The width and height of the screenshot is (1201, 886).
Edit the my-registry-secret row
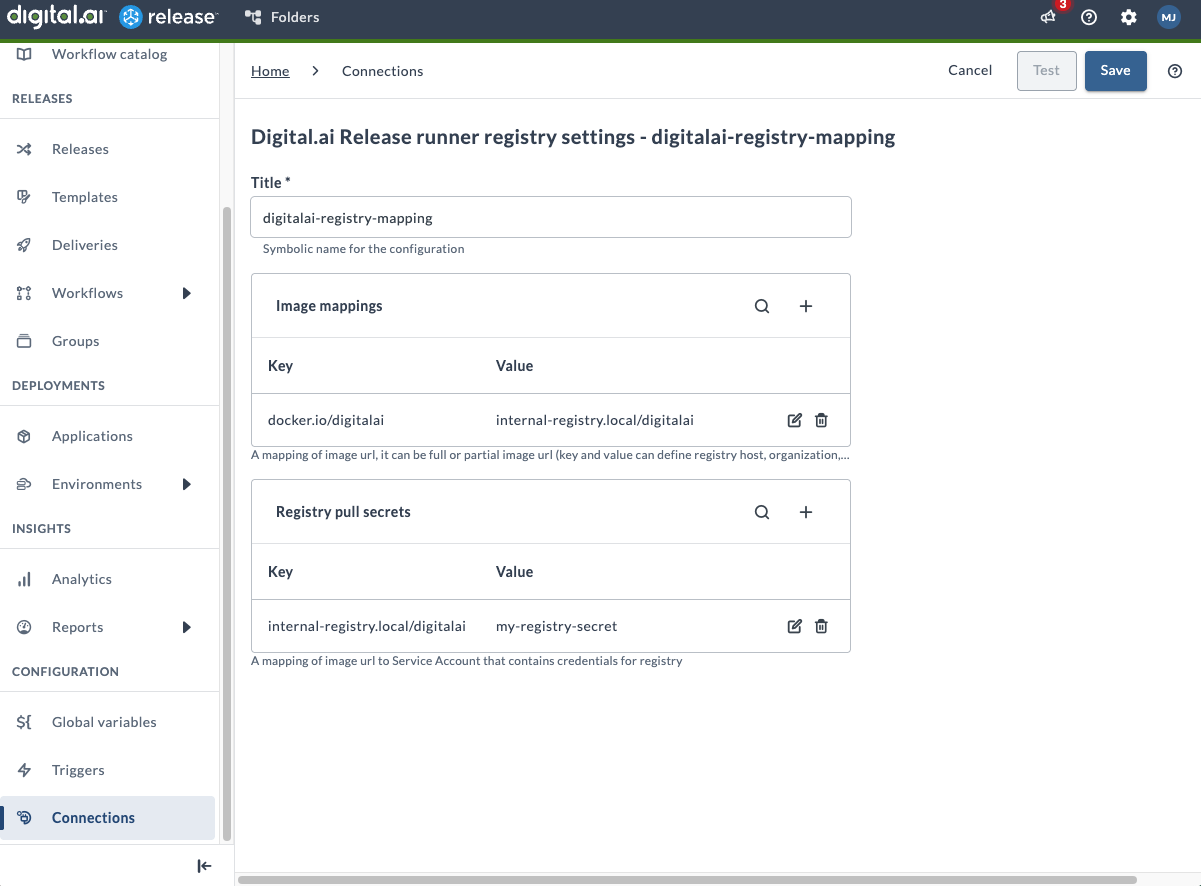pos(795,626)
